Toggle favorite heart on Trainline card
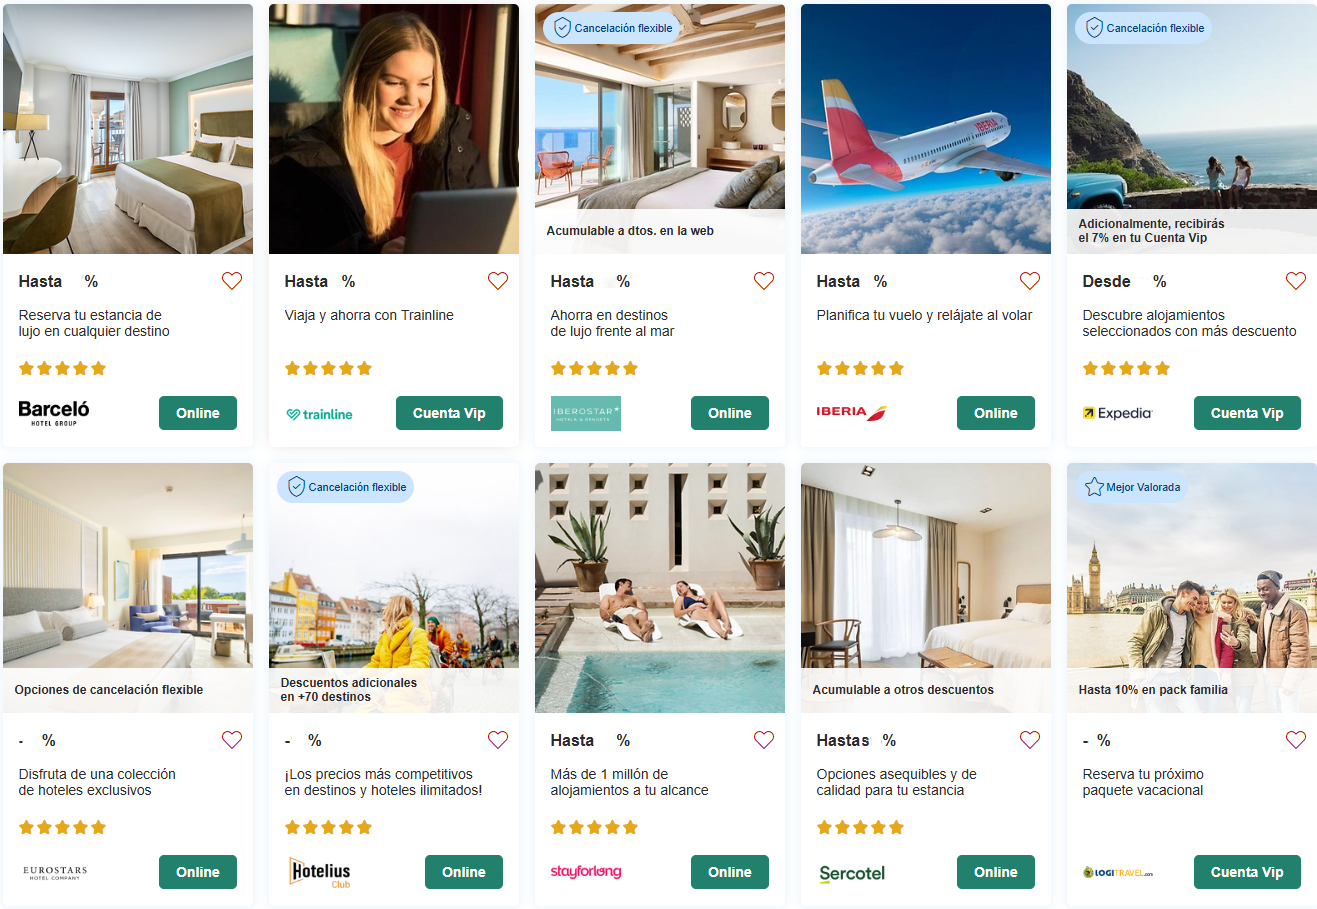 pyautogui.click(x=498, y=281)
